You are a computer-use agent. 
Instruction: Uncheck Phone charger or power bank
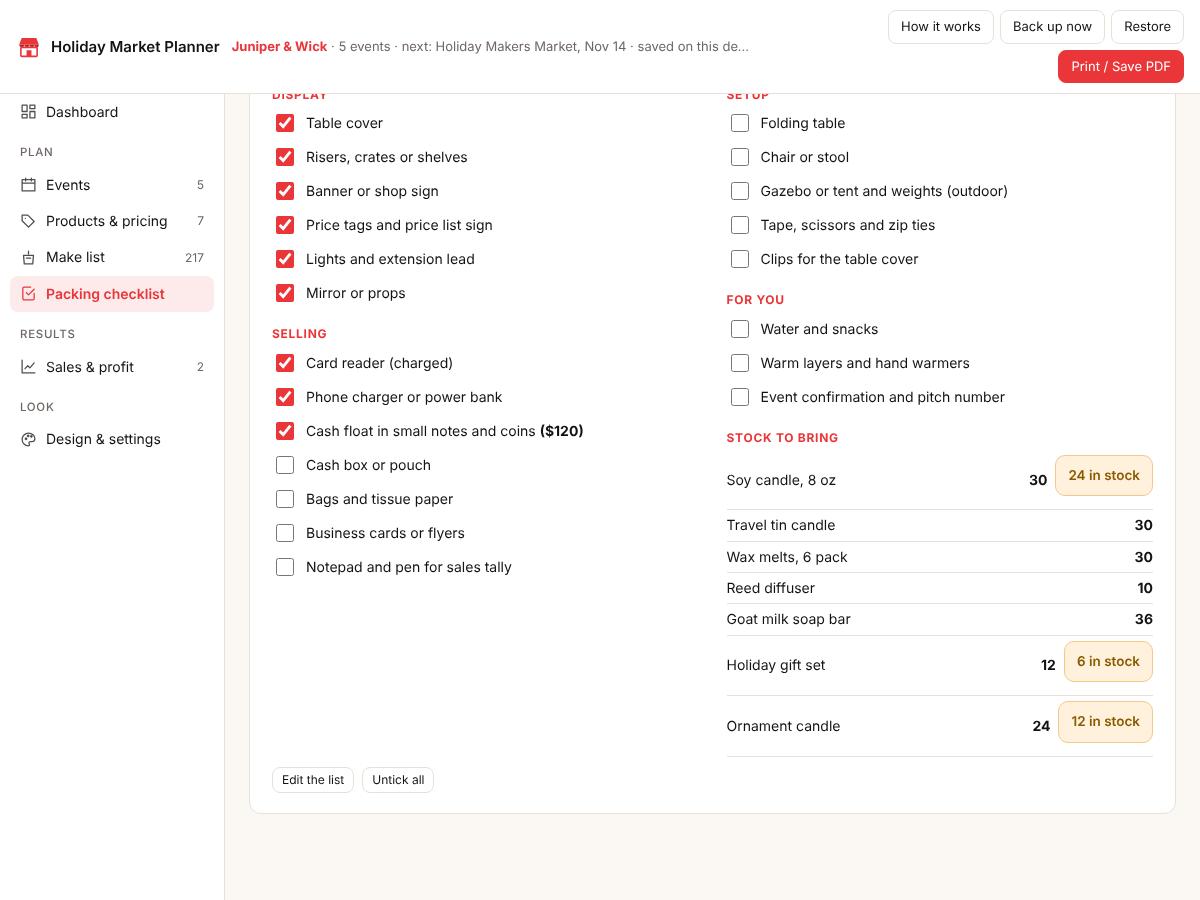[285, 397]
